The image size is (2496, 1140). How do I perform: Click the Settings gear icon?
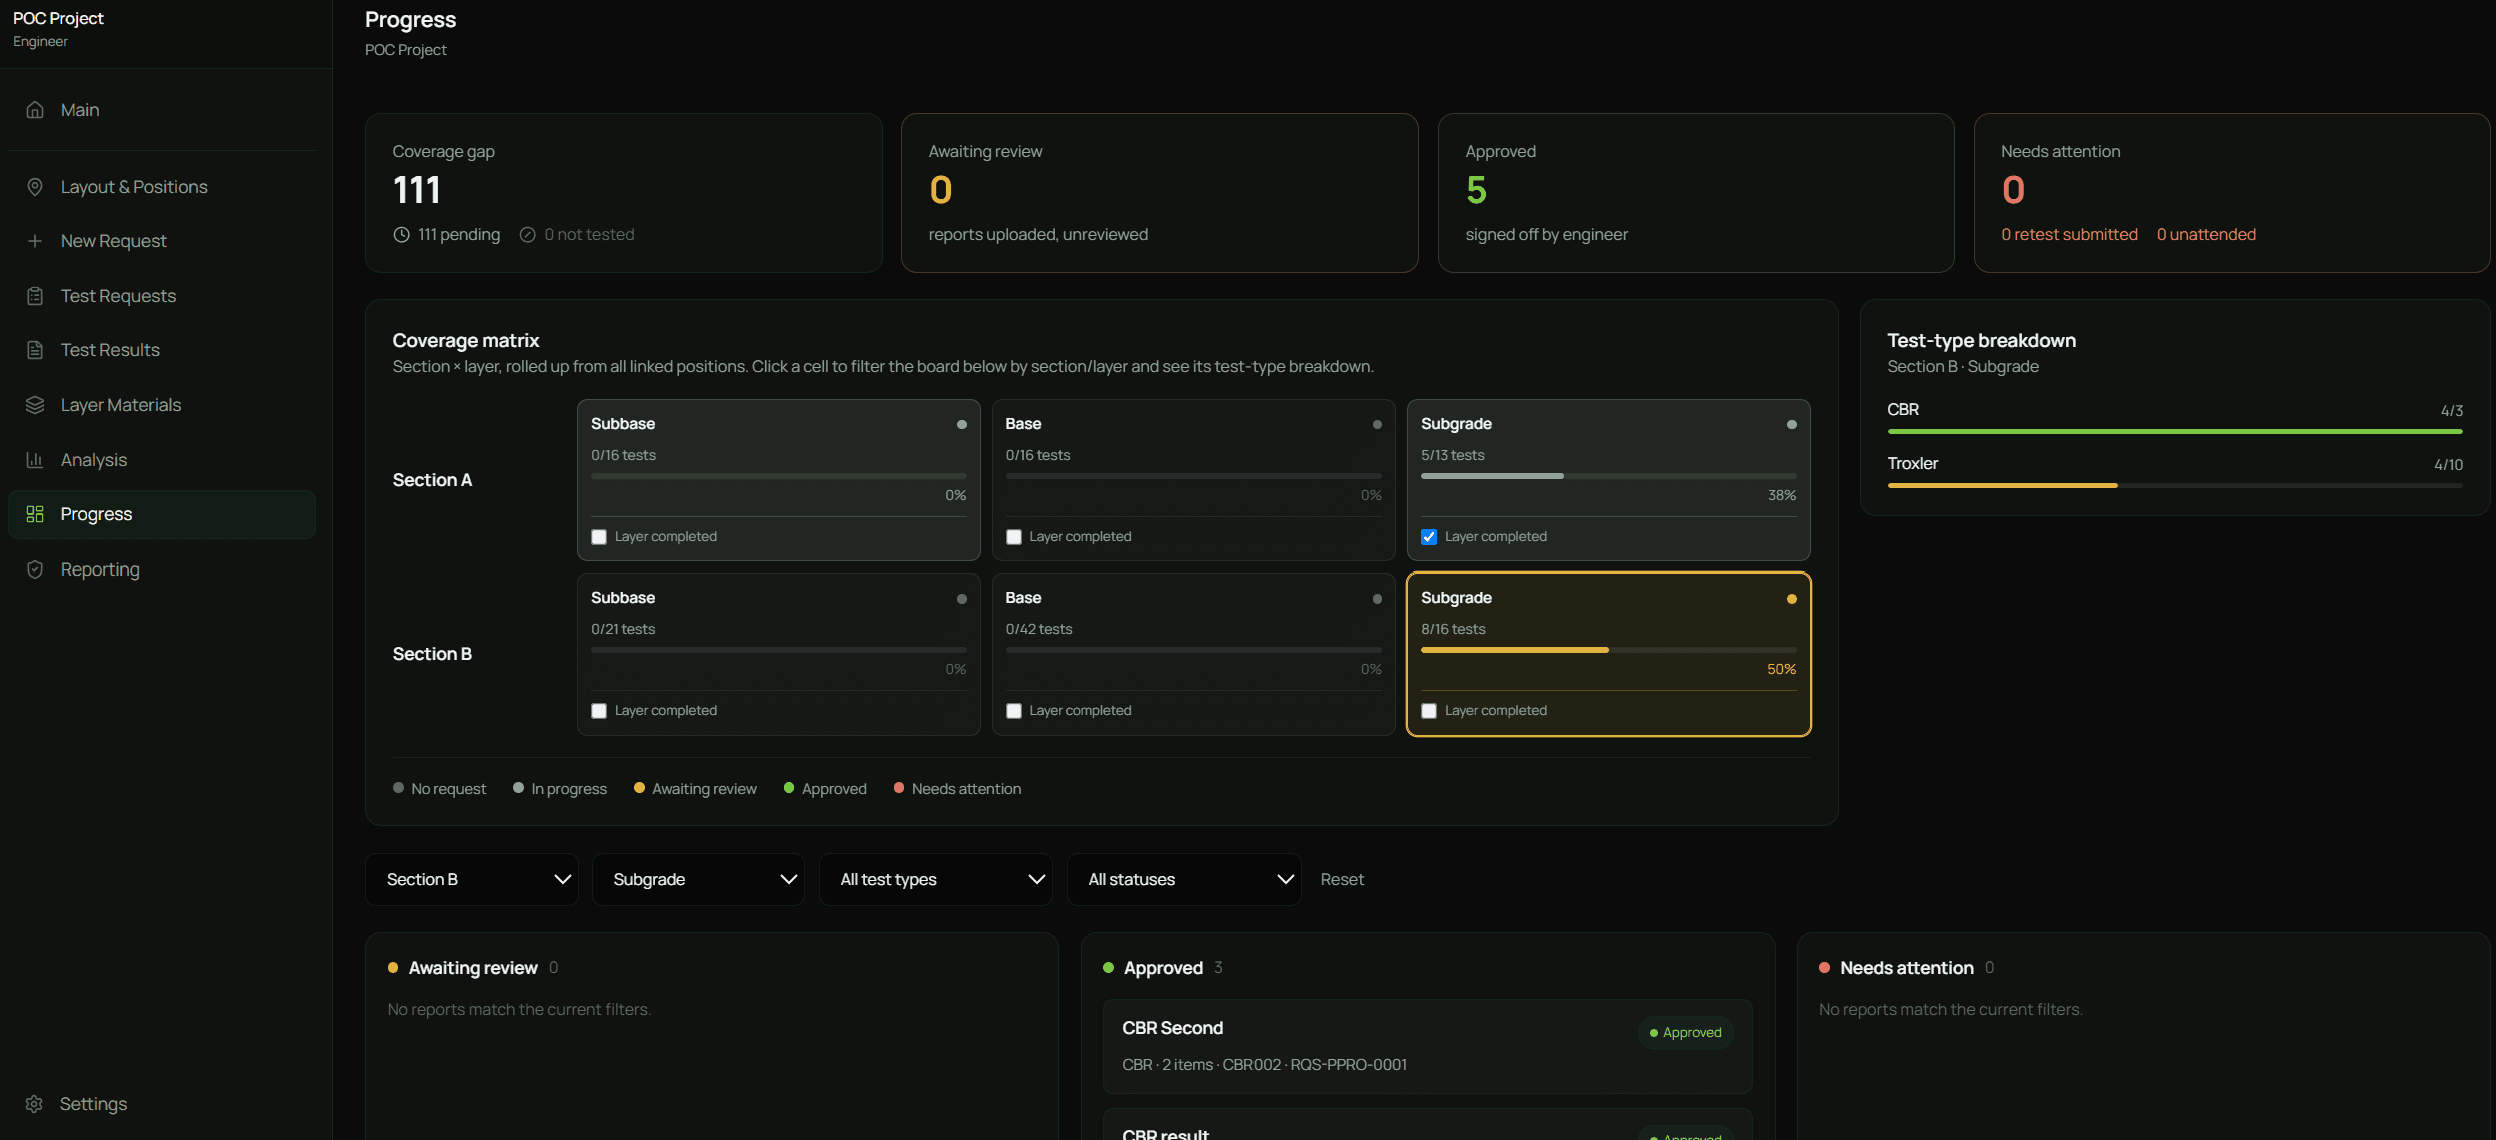pos(34,1104)
